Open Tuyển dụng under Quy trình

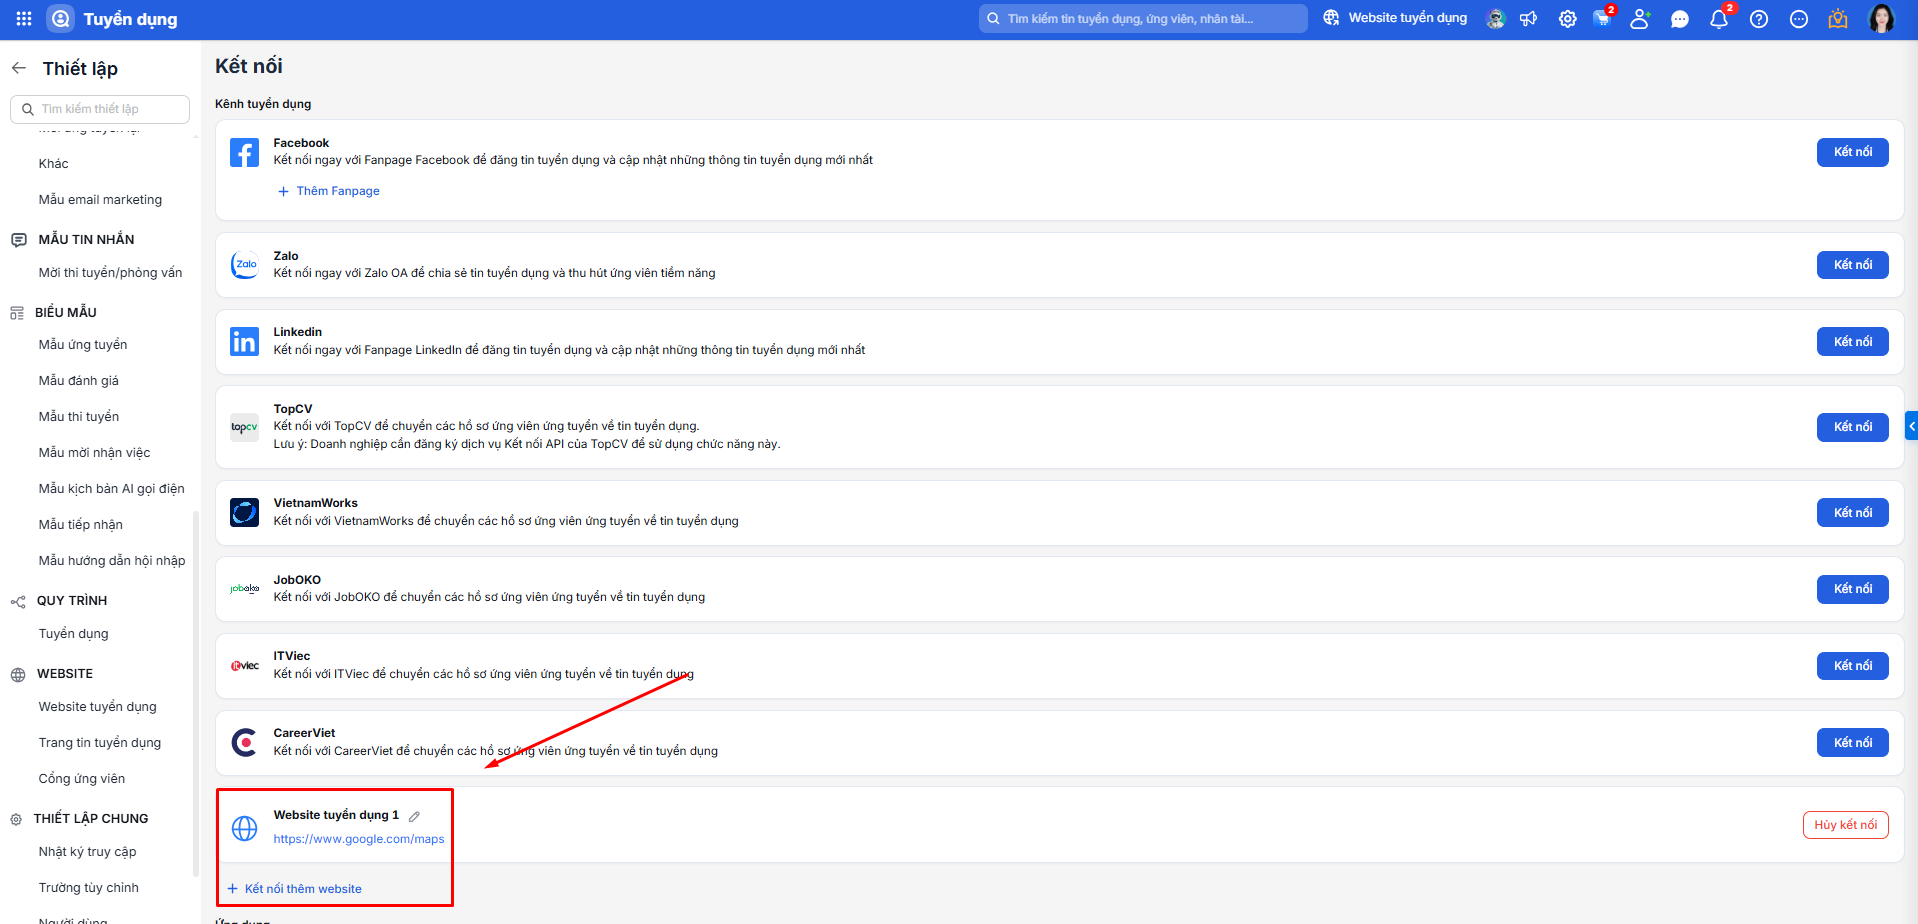pyautogui.click(x=74, y=634)
